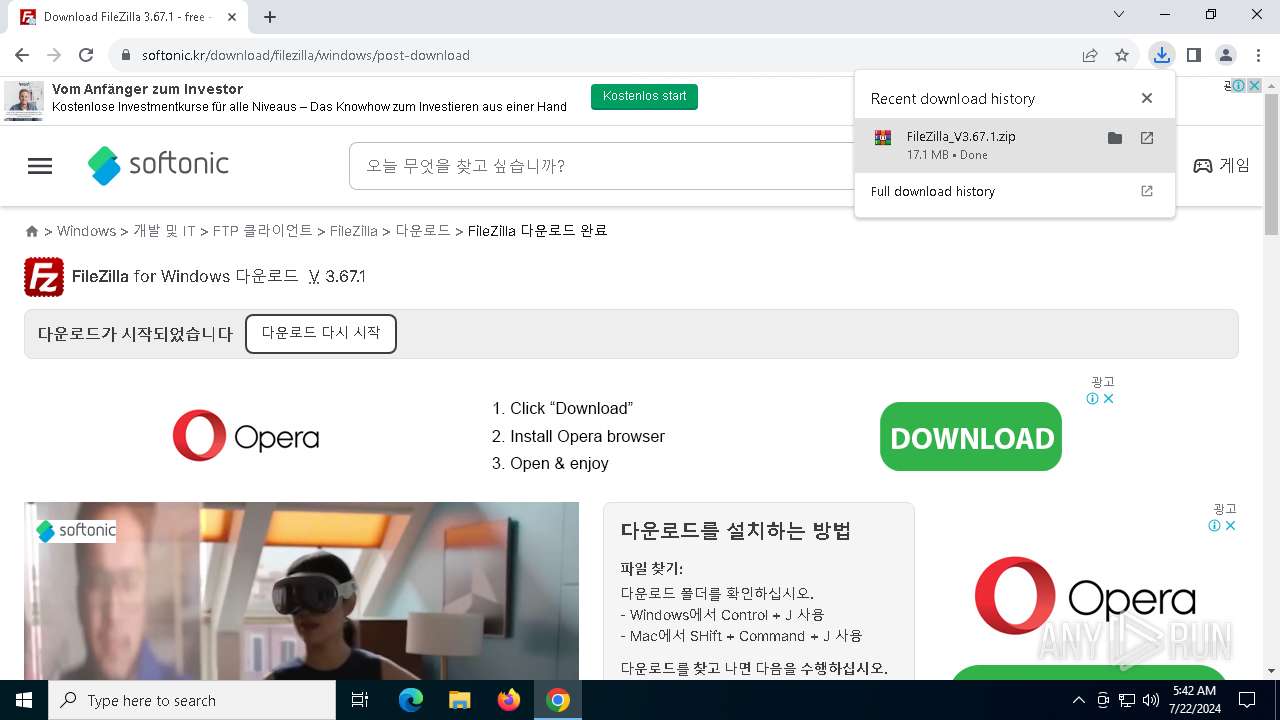
Task: Open the browser side panel
Action: coord(1193,55)
